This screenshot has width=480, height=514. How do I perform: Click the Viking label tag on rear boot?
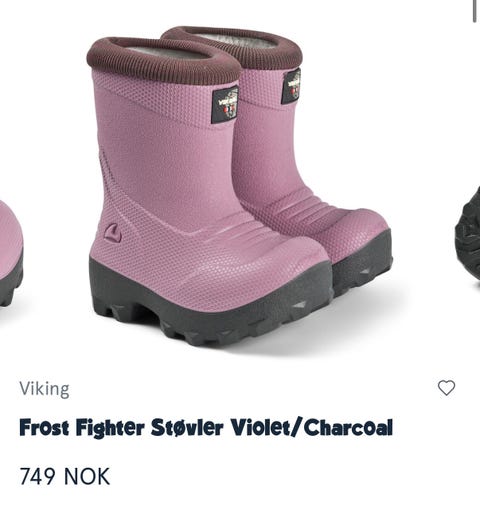point(291,85)
